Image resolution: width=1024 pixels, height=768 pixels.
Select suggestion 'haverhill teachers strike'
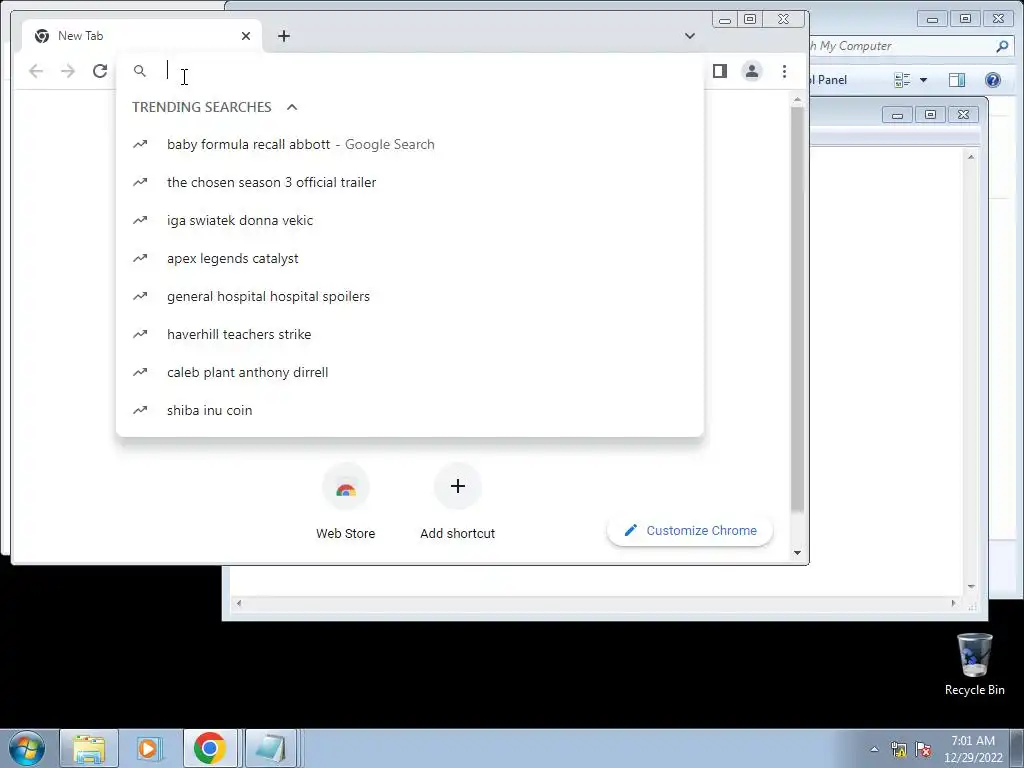[409, 334]
